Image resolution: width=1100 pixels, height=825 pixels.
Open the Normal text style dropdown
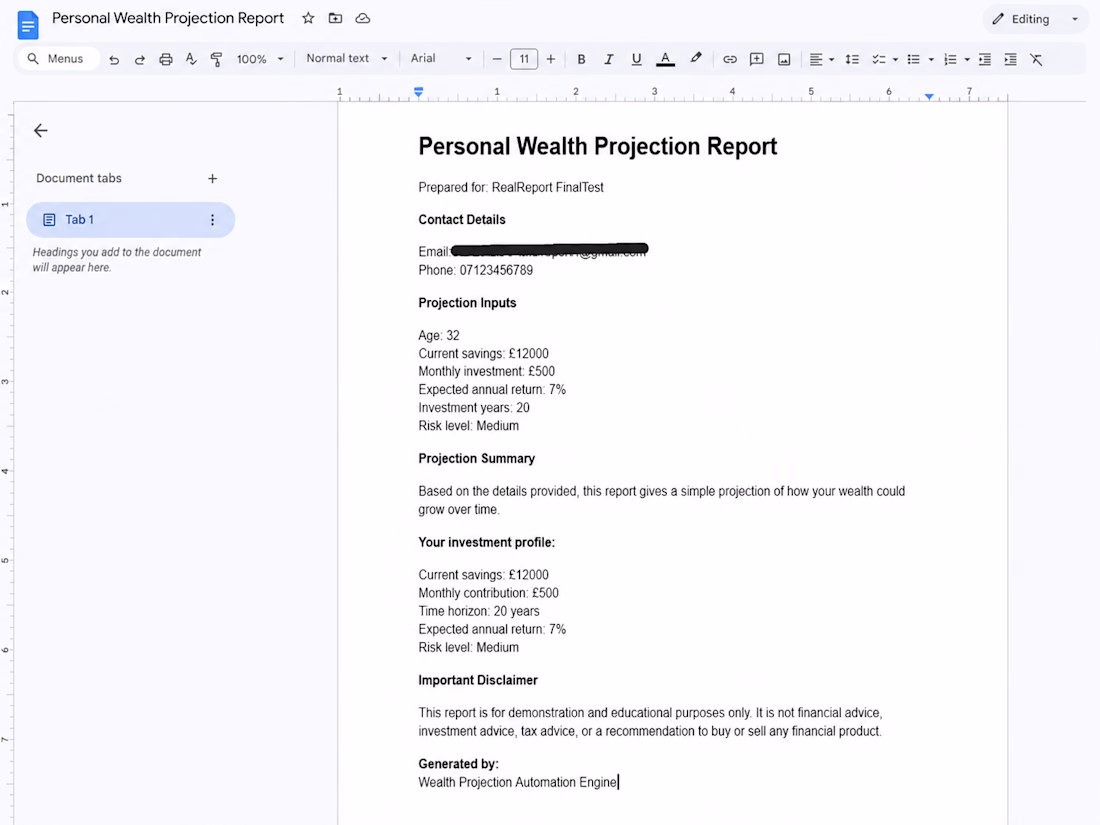point(347,59)
